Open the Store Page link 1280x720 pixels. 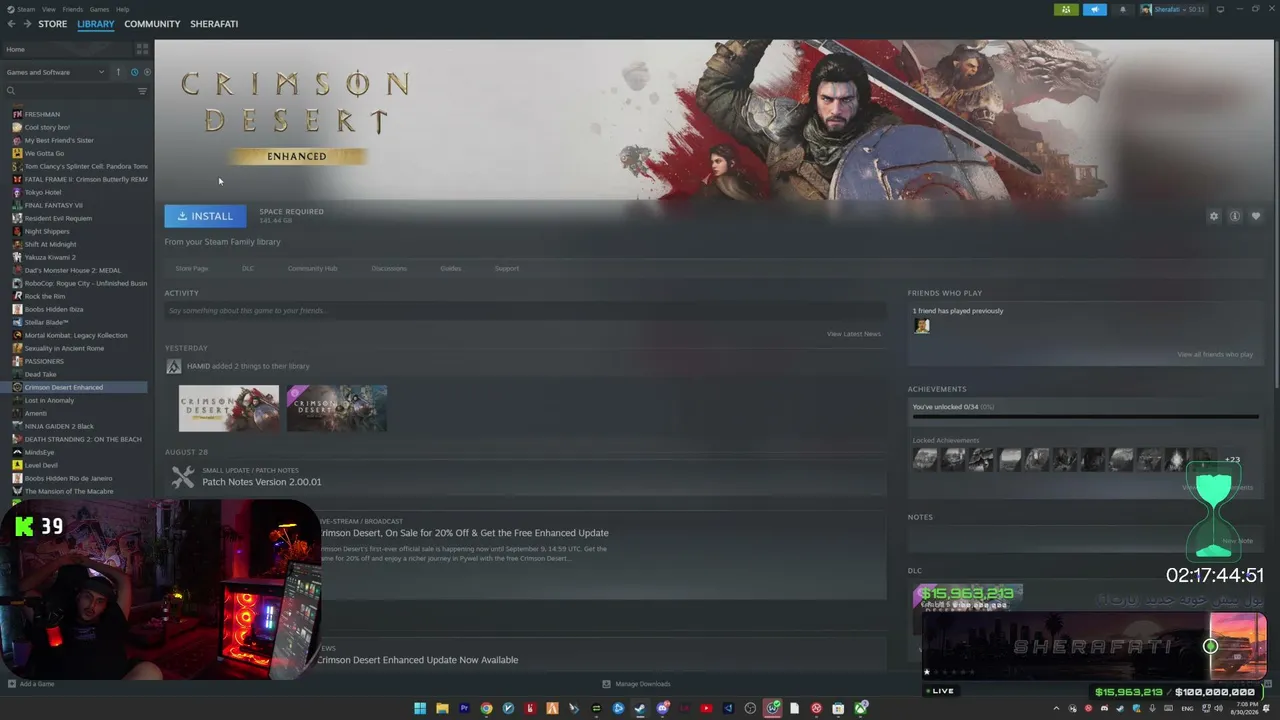(x=192, y=268)
